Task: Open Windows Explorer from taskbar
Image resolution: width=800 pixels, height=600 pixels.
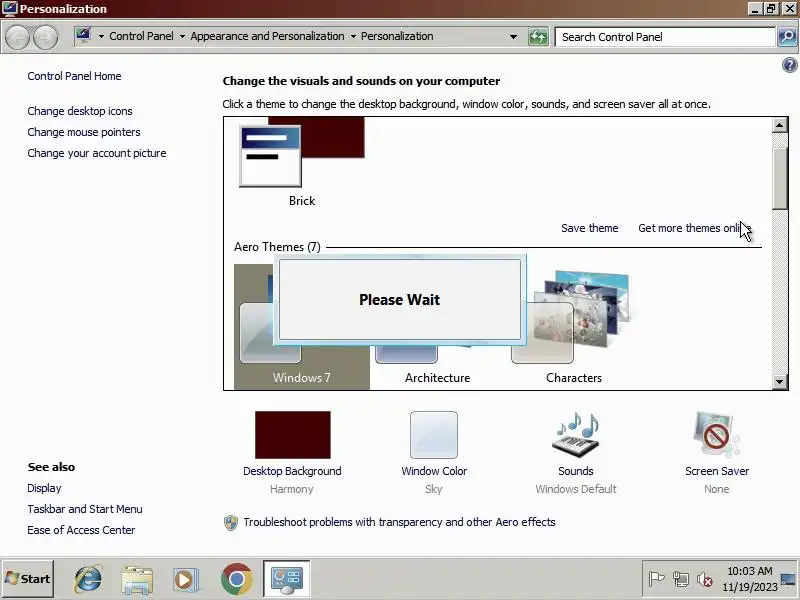Action: (x=137, y=580)
